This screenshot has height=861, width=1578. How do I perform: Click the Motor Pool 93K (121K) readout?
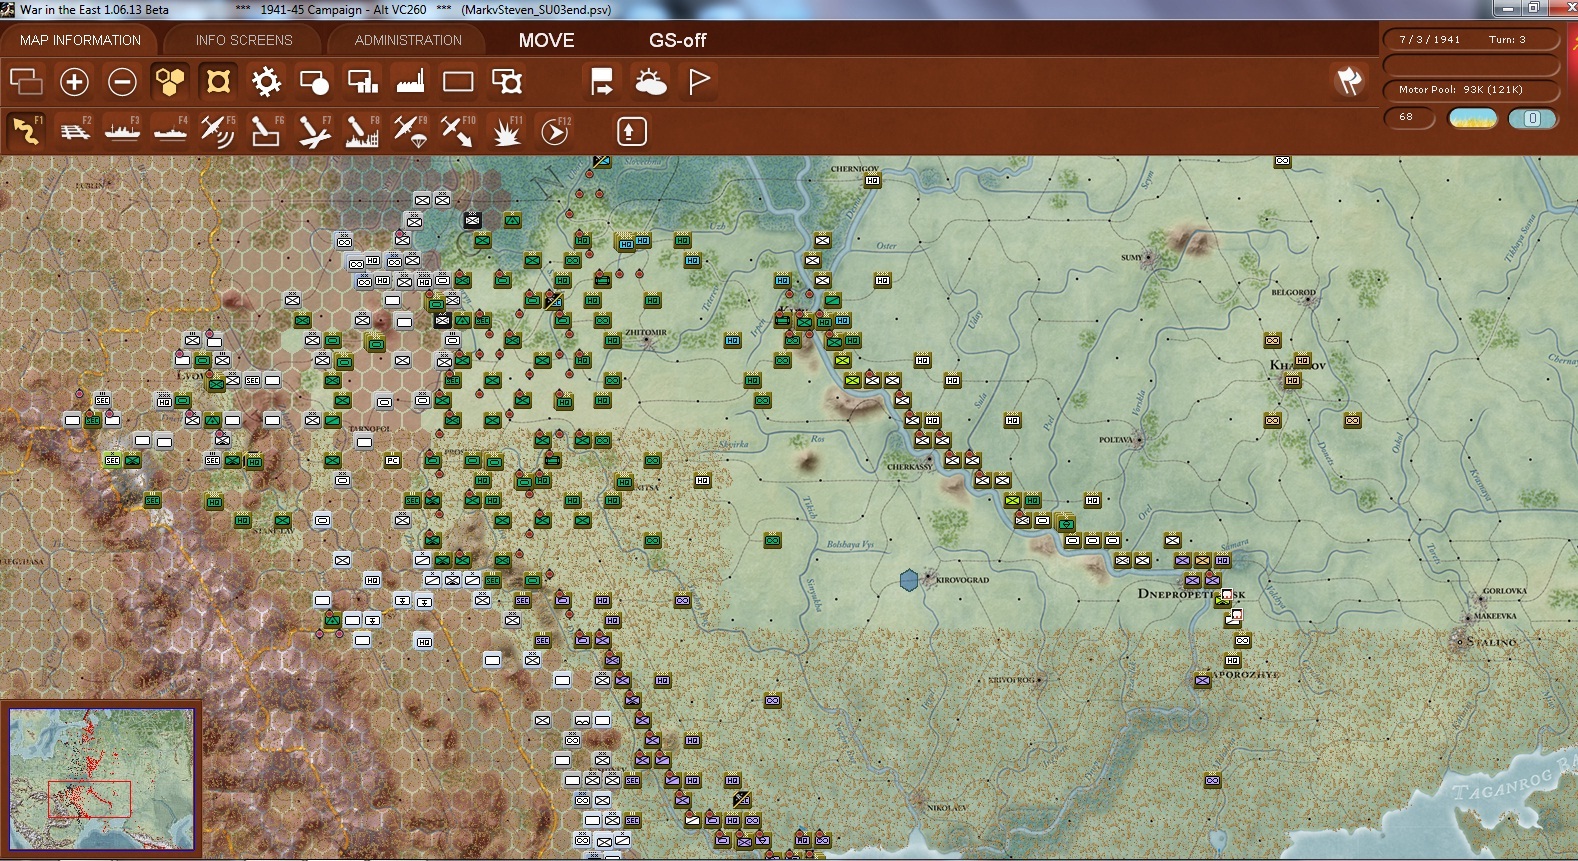[1471, 89]
